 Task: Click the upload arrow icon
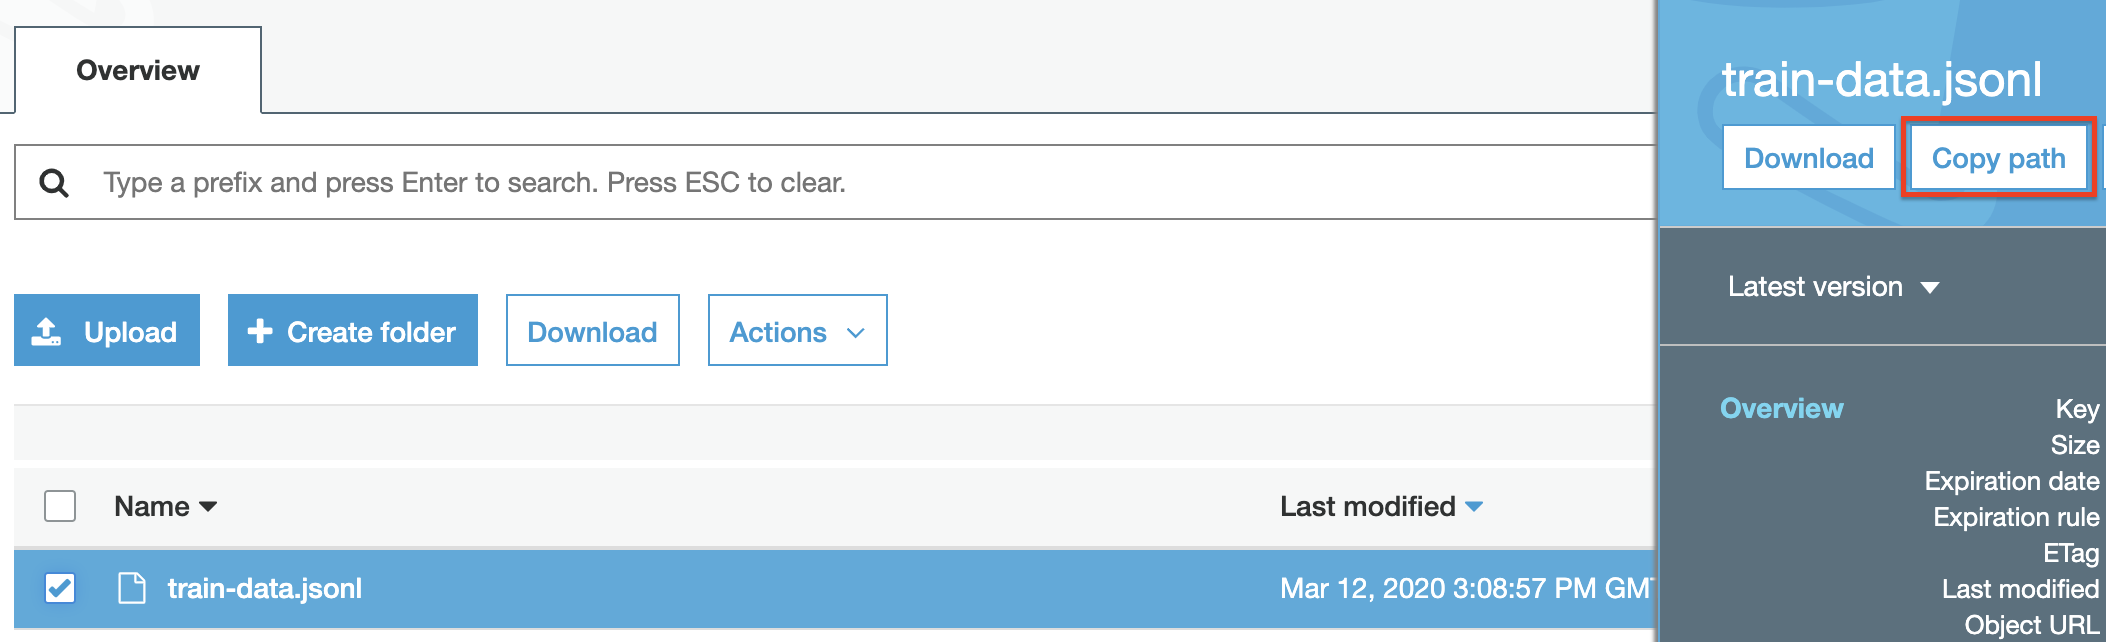[47, 331]
